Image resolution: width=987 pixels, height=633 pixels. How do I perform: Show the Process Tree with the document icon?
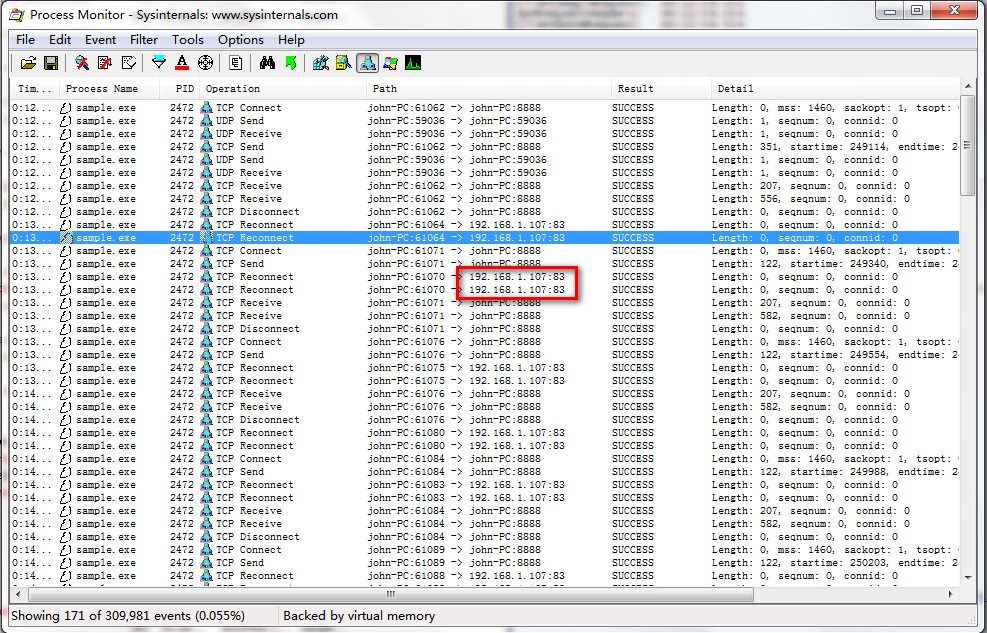(x=235, y=63)
